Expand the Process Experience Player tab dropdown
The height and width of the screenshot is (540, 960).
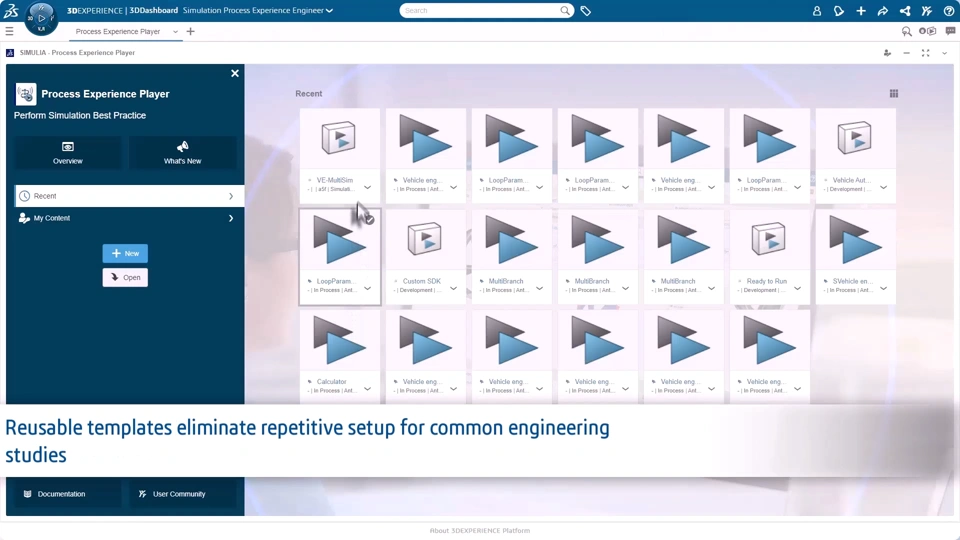(x=175, y=32)
